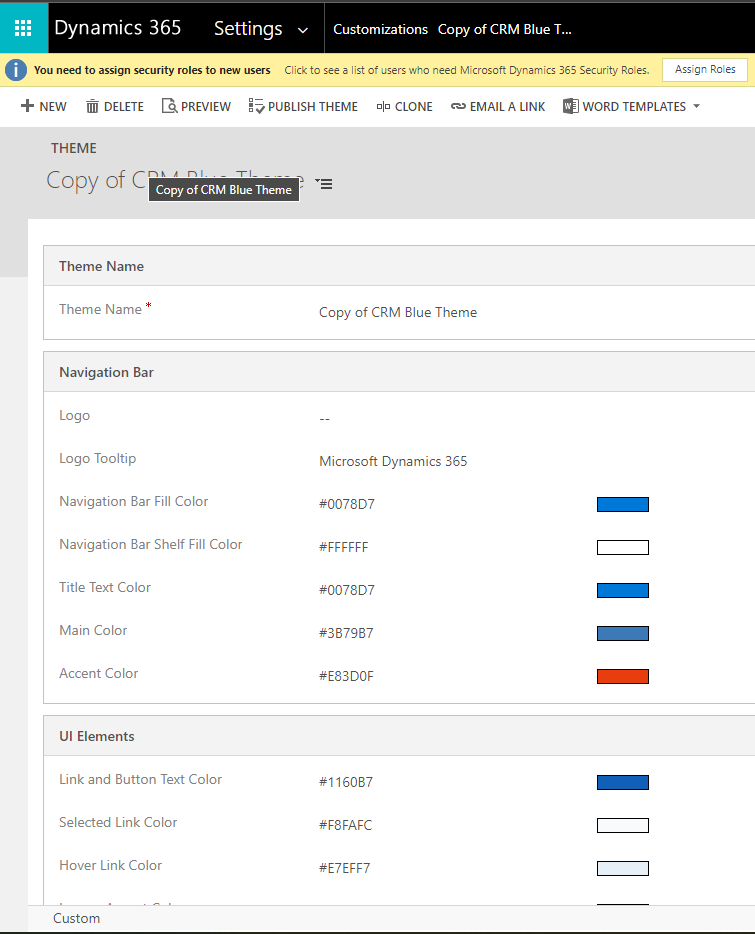755x934 pixels.
Task: Edit Title Text Color value #0078D7
Action: coord(347,590)
